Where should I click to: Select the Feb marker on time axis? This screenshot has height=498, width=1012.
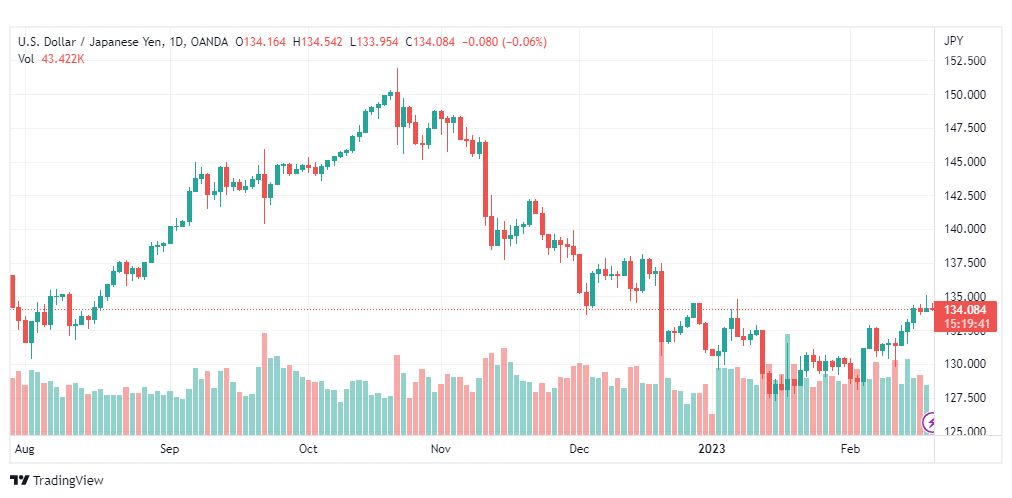[849, 449]
